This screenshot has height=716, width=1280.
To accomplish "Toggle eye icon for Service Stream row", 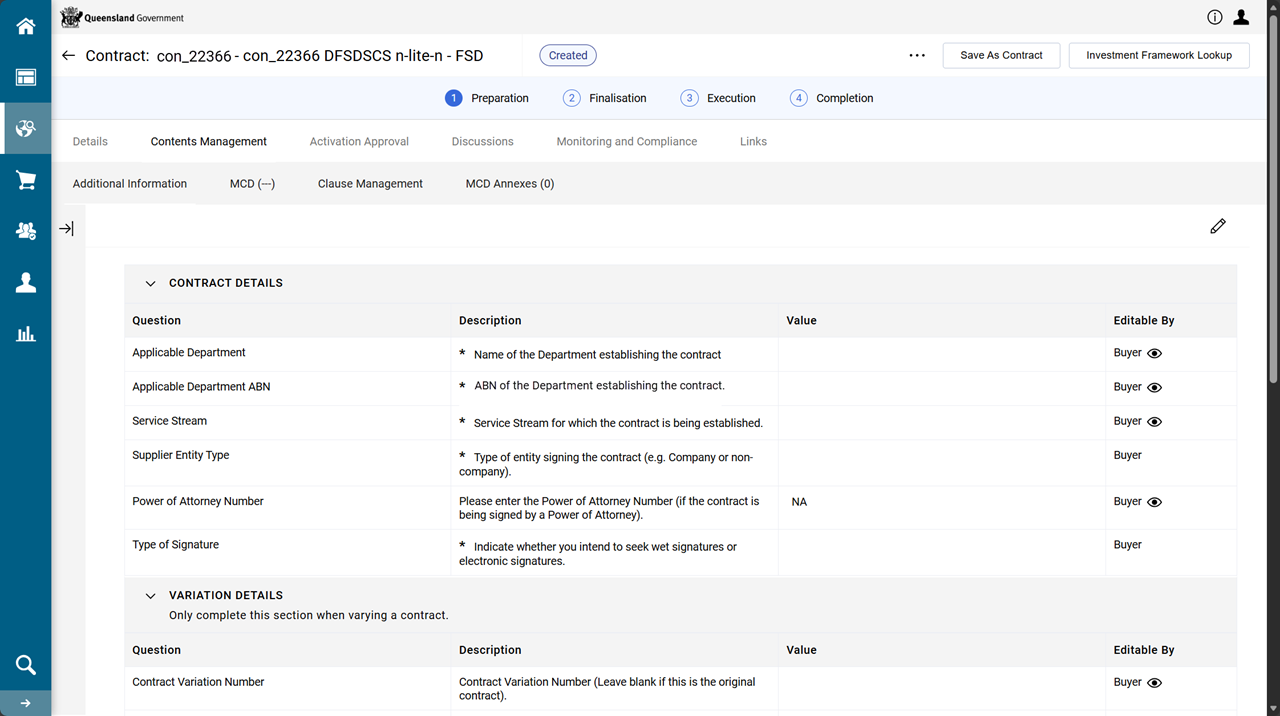I will coord(1154,422).
